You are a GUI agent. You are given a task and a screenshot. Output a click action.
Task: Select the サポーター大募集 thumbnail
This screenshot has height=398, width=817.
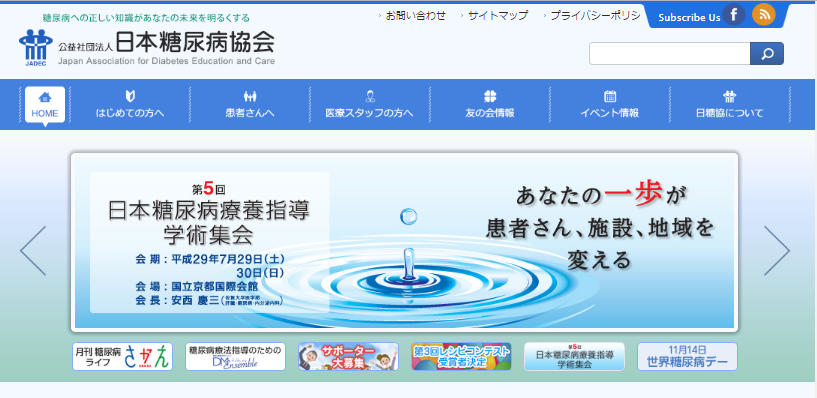tap(348, 356)
